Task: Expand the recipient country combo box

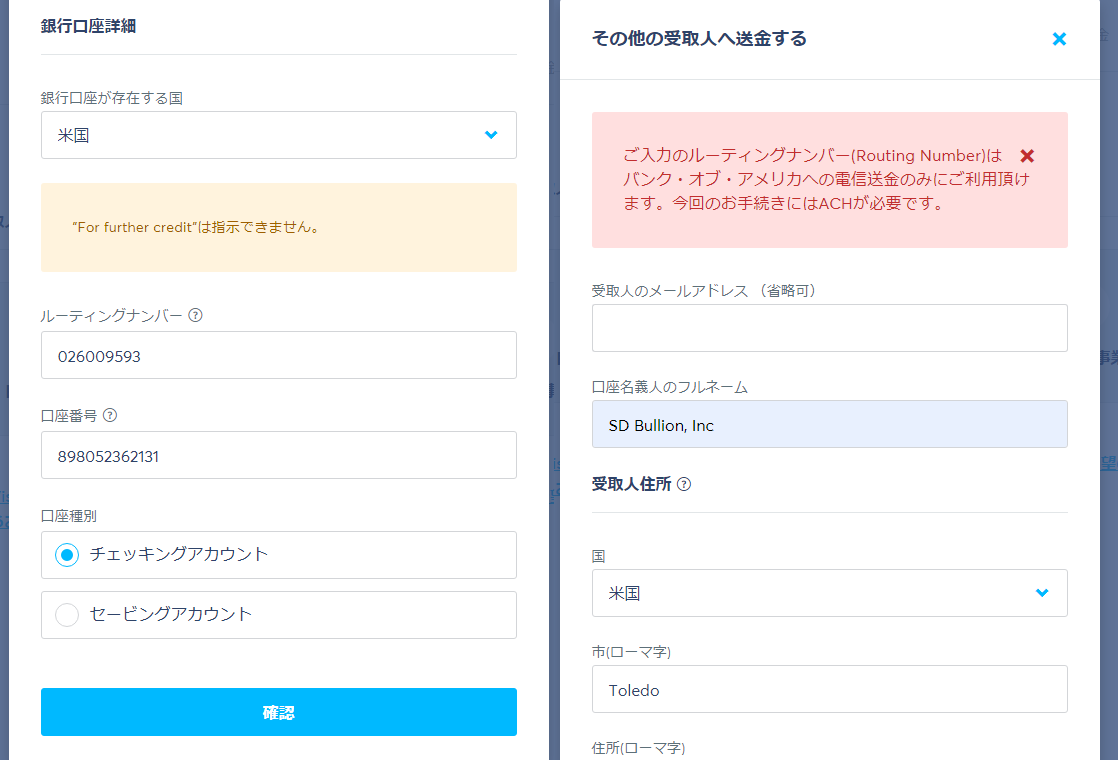Action: point(829,593)
